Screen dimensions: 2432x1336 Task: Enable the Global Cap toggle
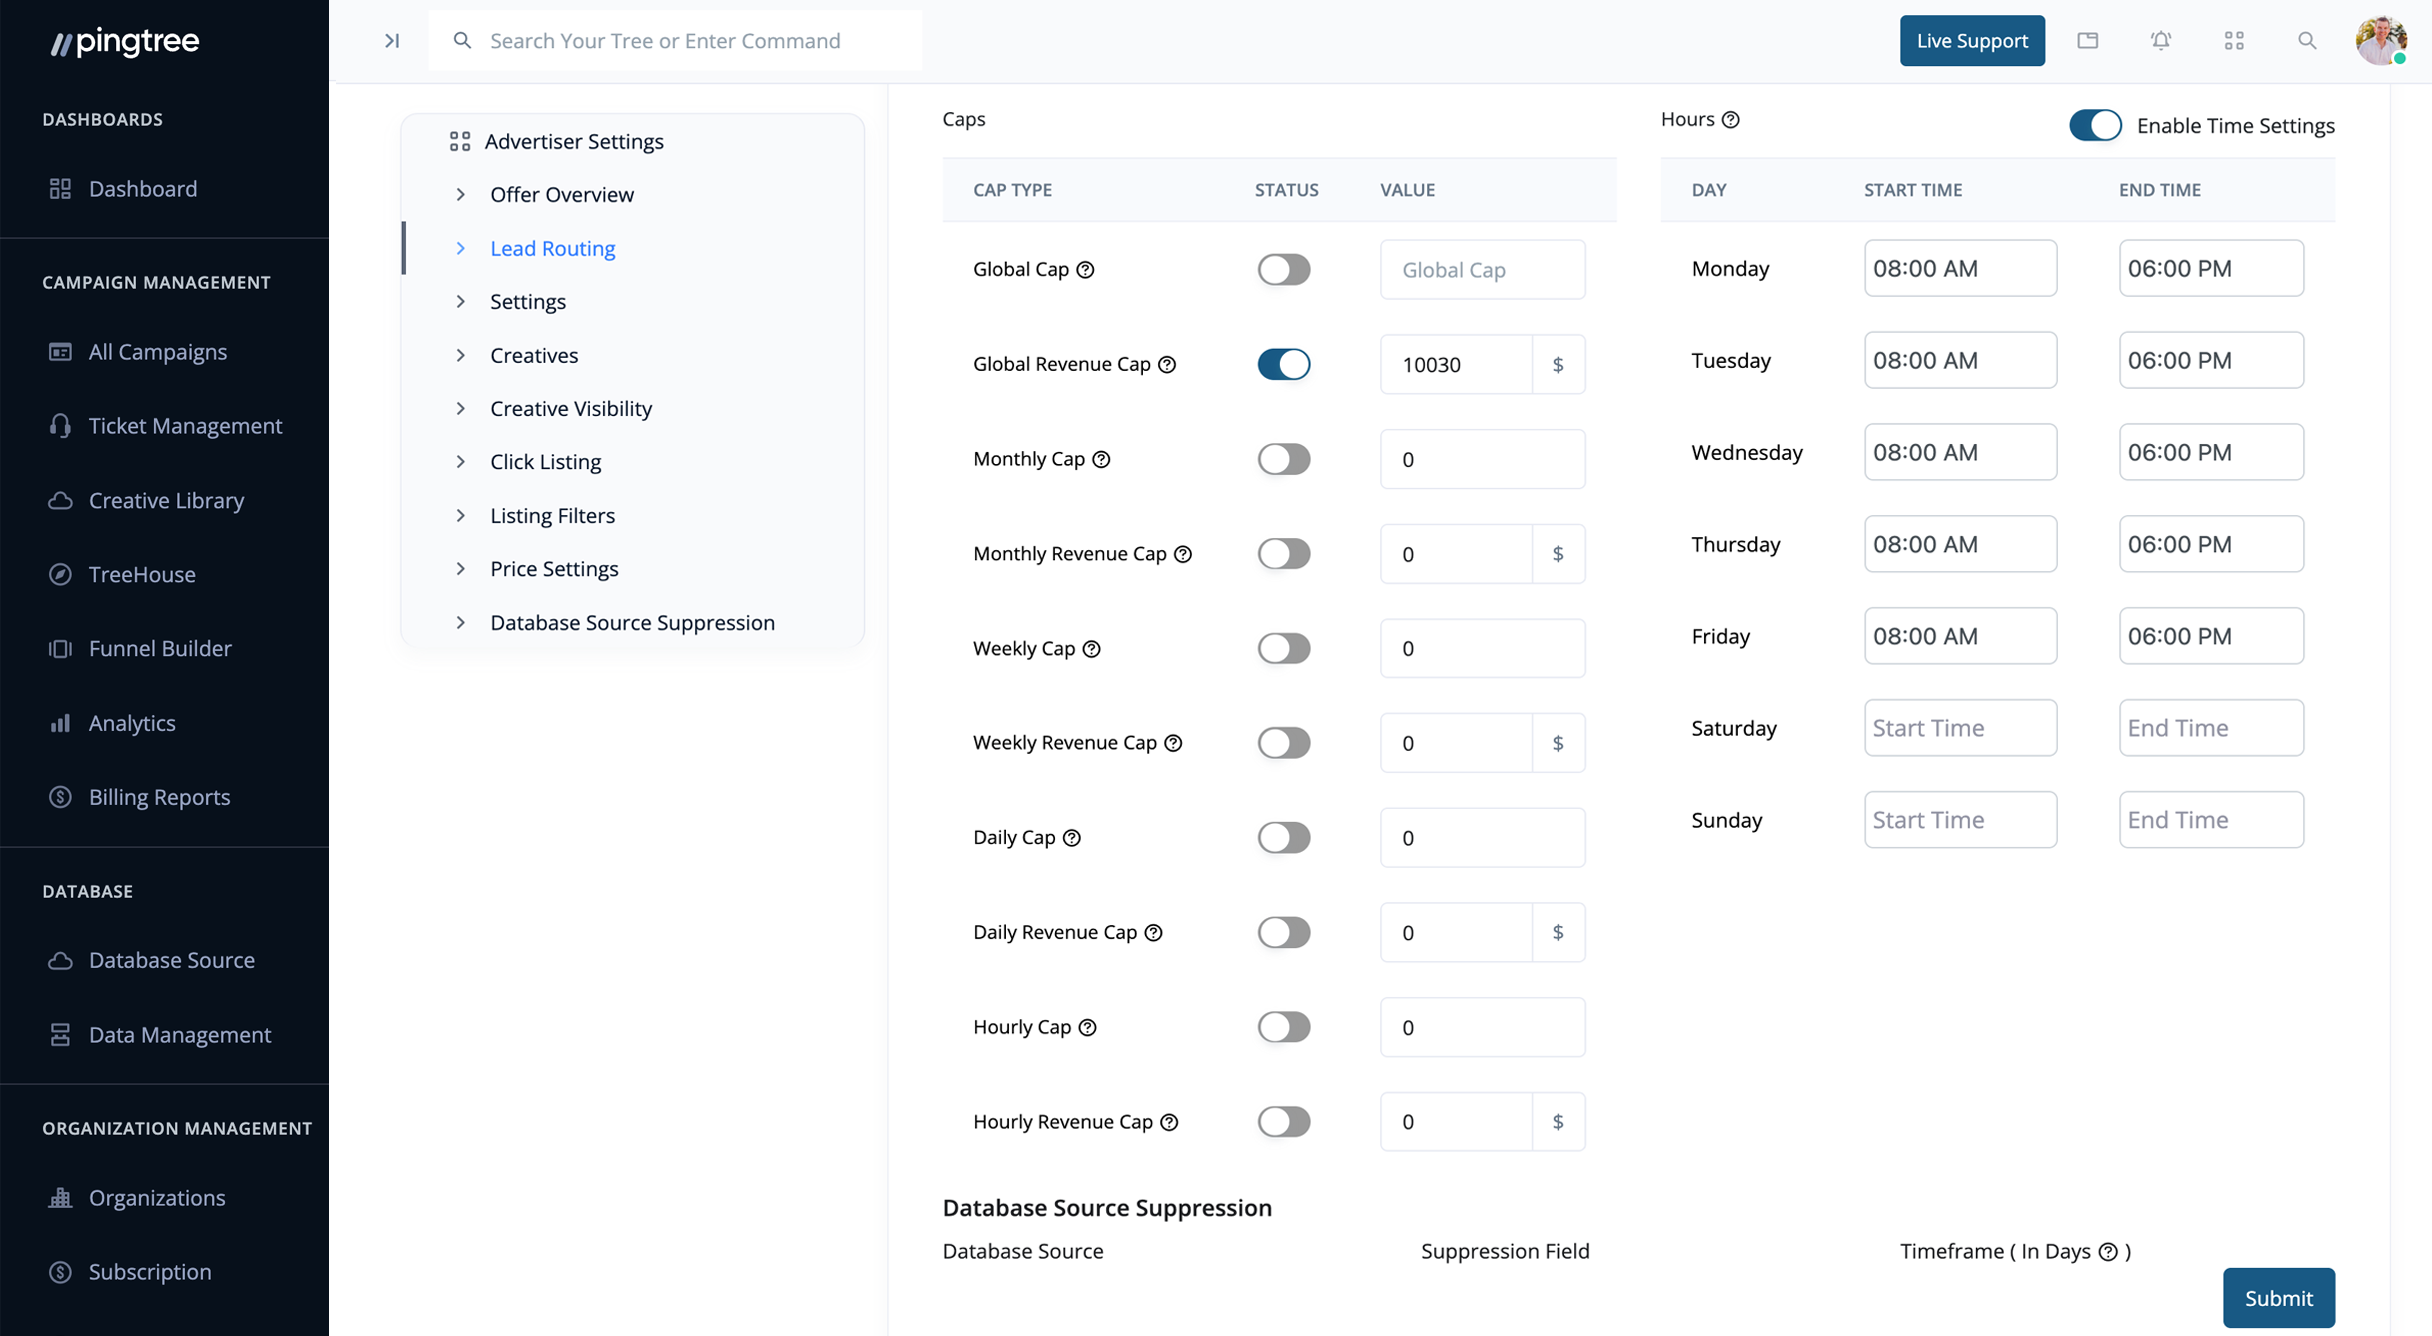[1284, 270]
